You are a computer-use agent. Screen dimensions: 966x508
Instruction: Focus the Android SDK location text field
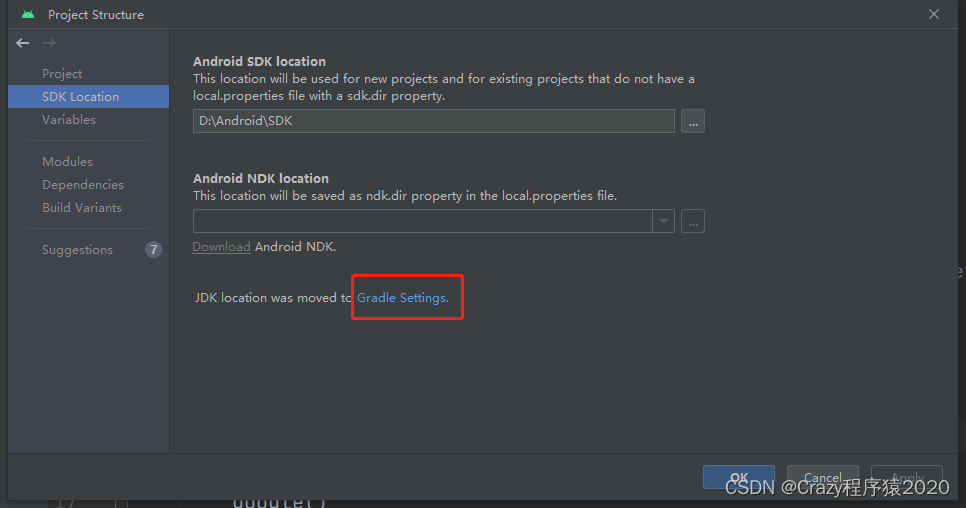click(x=434, y=121)
